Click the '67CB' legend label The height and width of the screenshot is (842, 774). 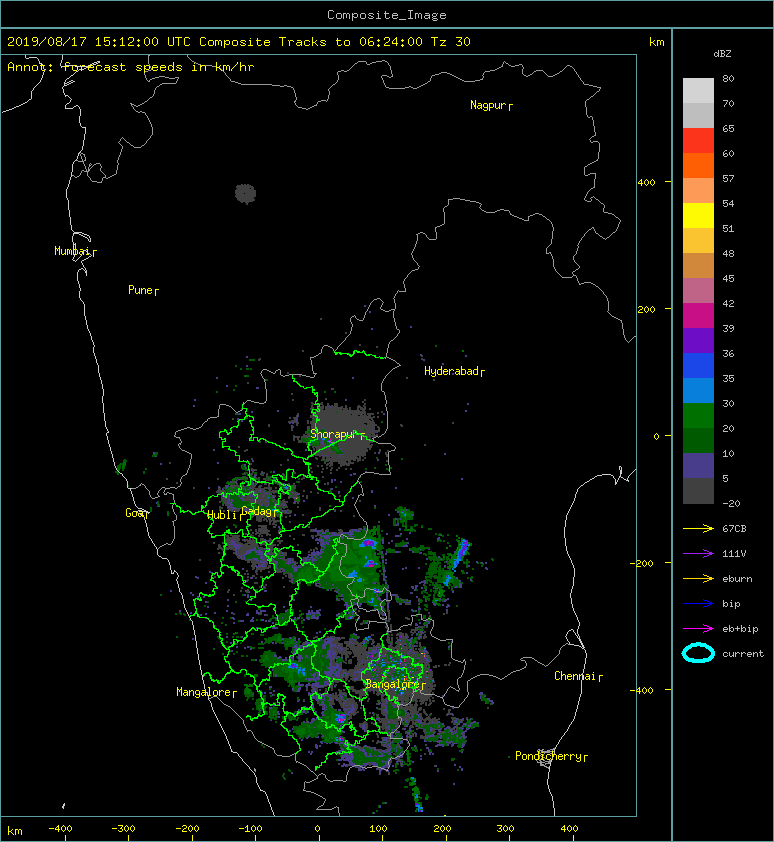click(734, 529)
